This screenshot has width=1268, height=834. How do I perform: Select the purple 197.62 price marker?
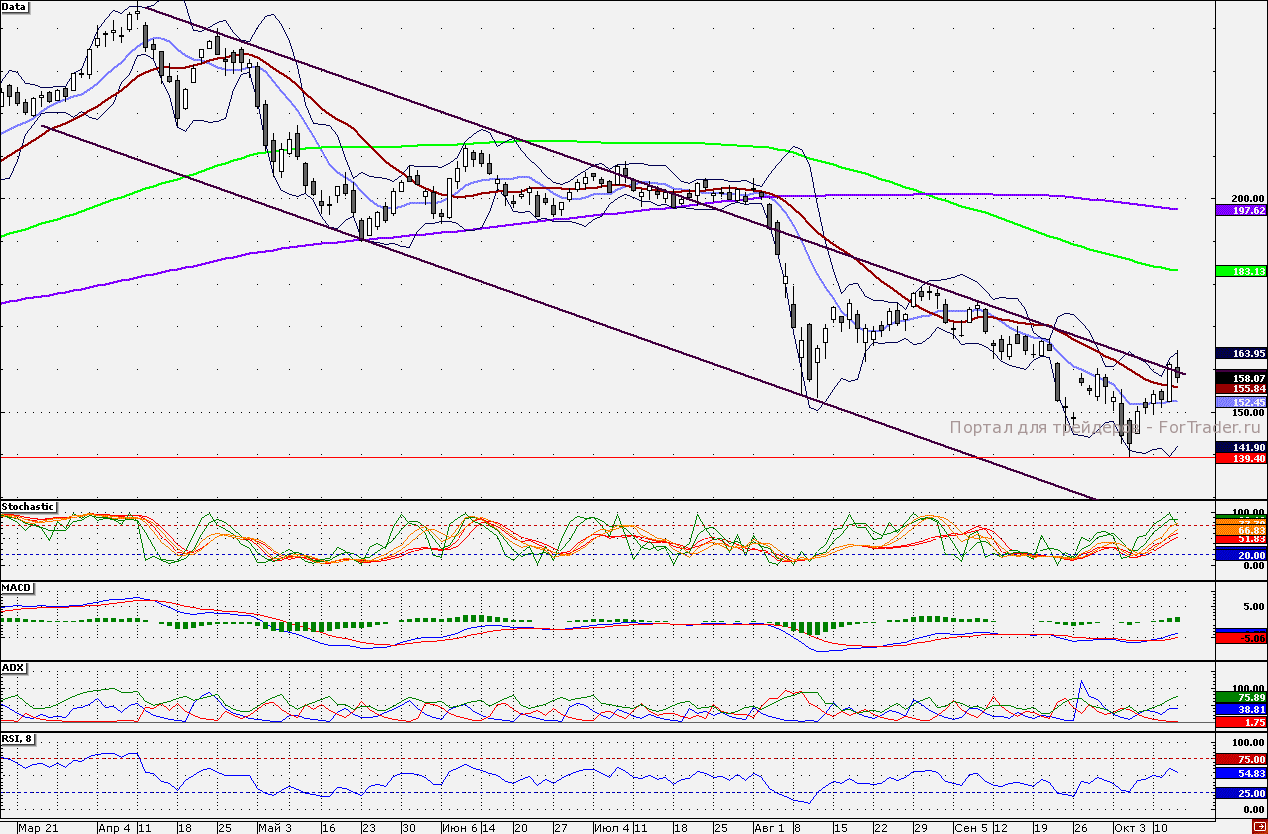1241,211
